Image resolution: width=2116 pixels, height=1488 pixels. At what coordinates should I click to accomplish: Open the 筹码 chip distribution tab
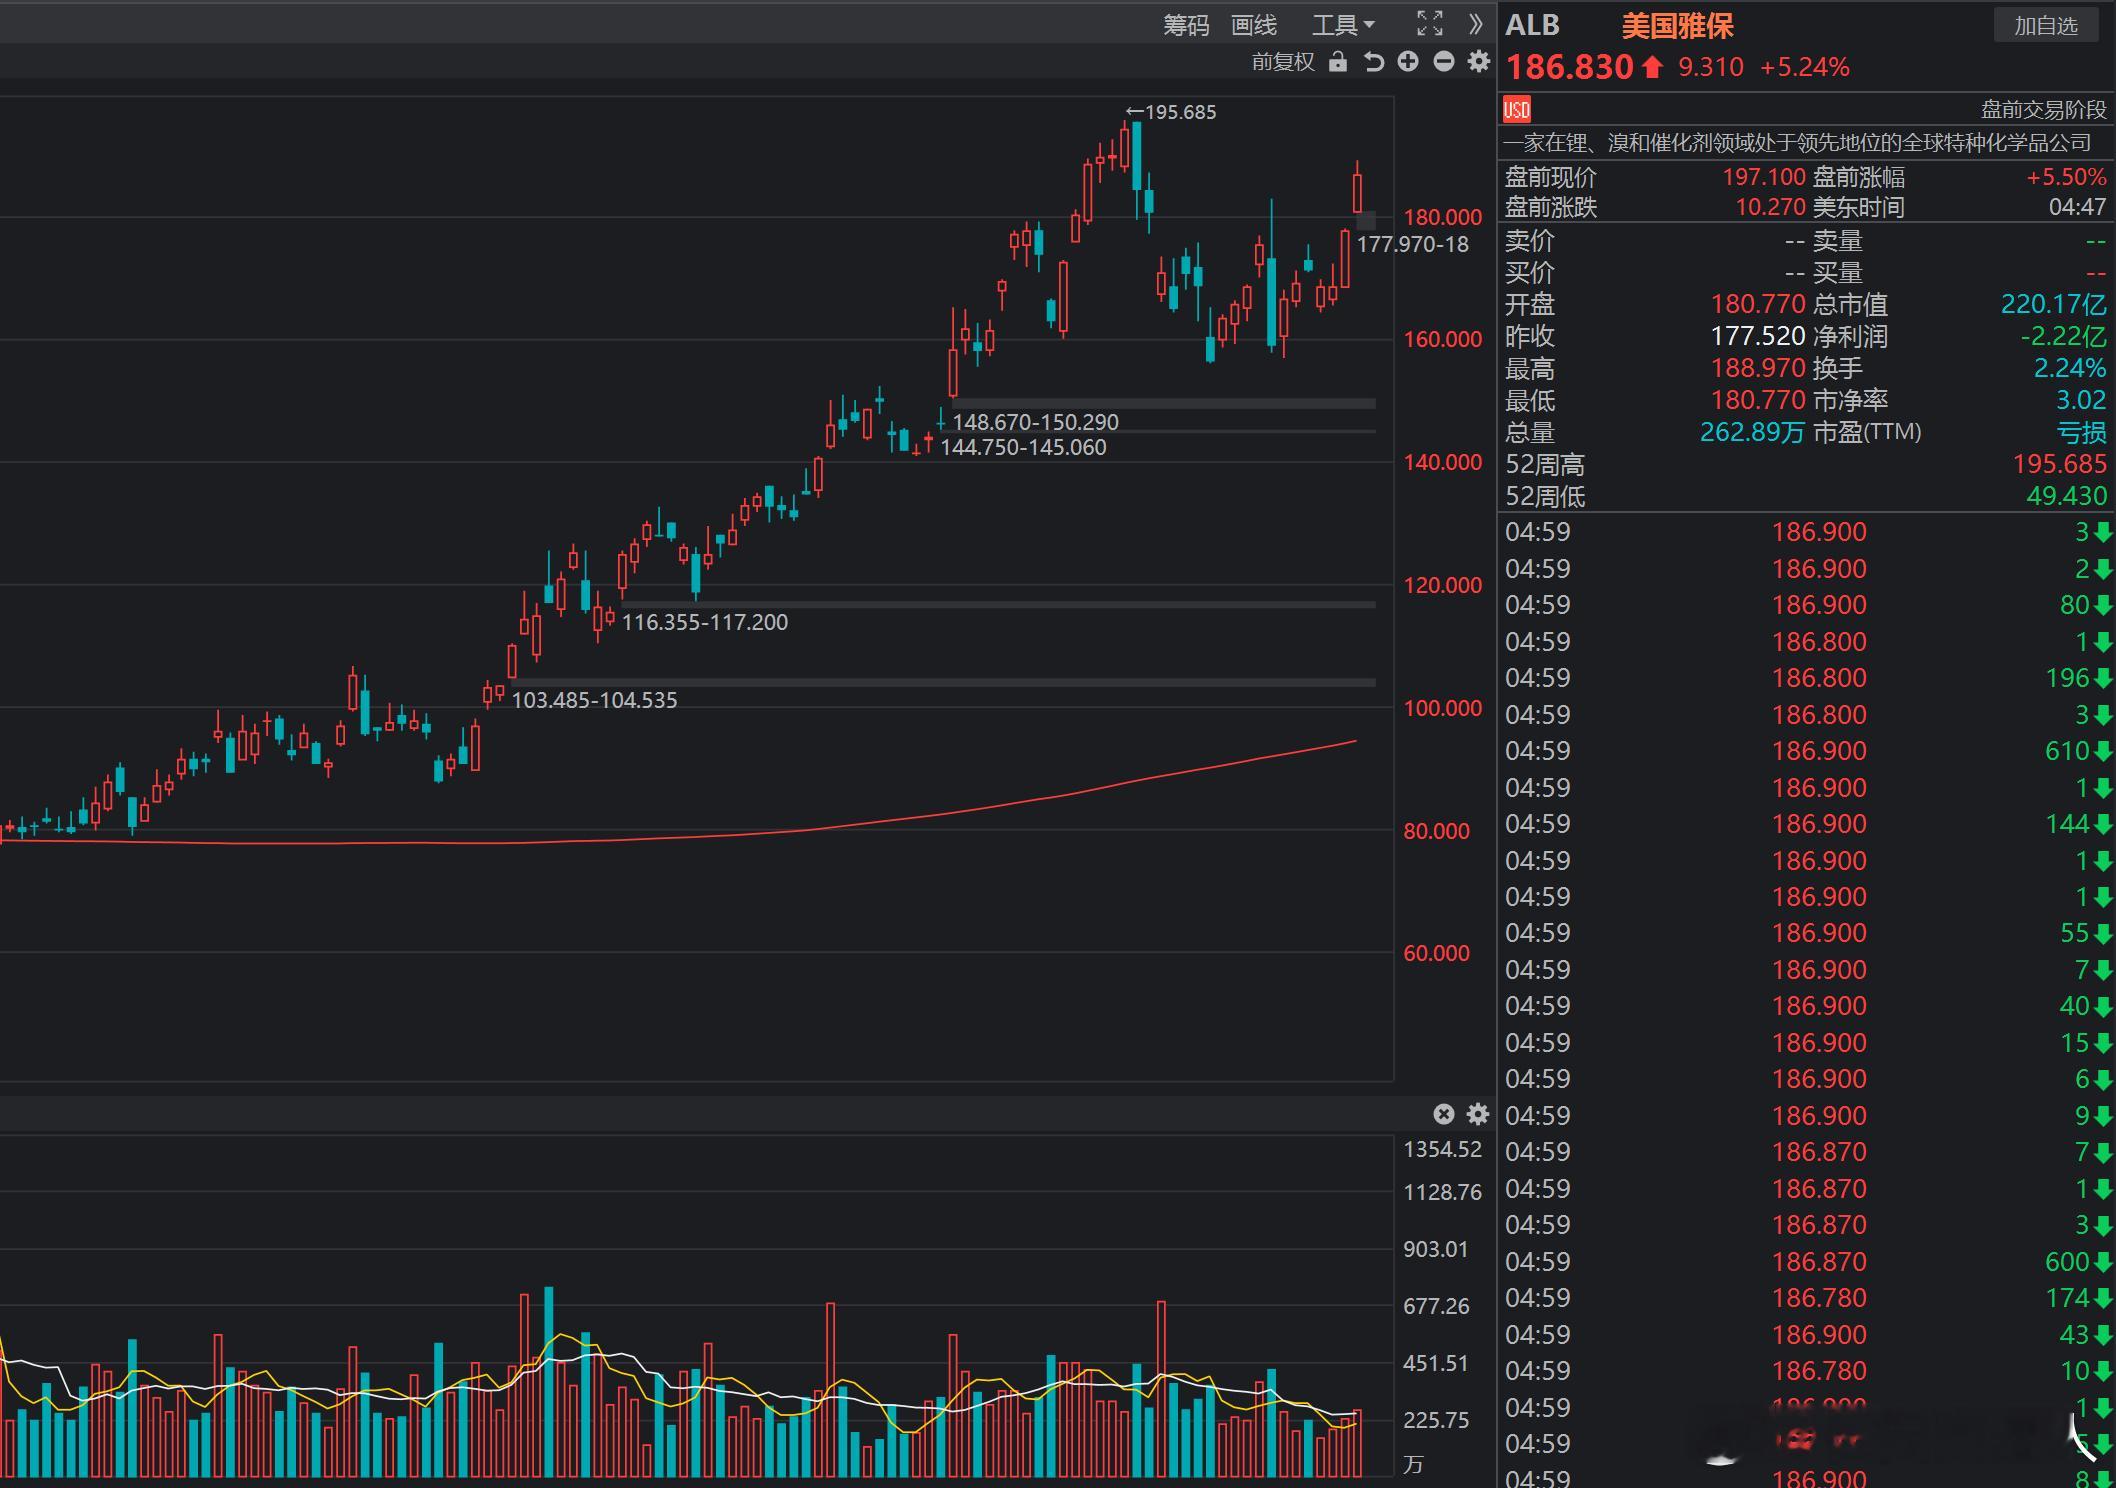1186,25
